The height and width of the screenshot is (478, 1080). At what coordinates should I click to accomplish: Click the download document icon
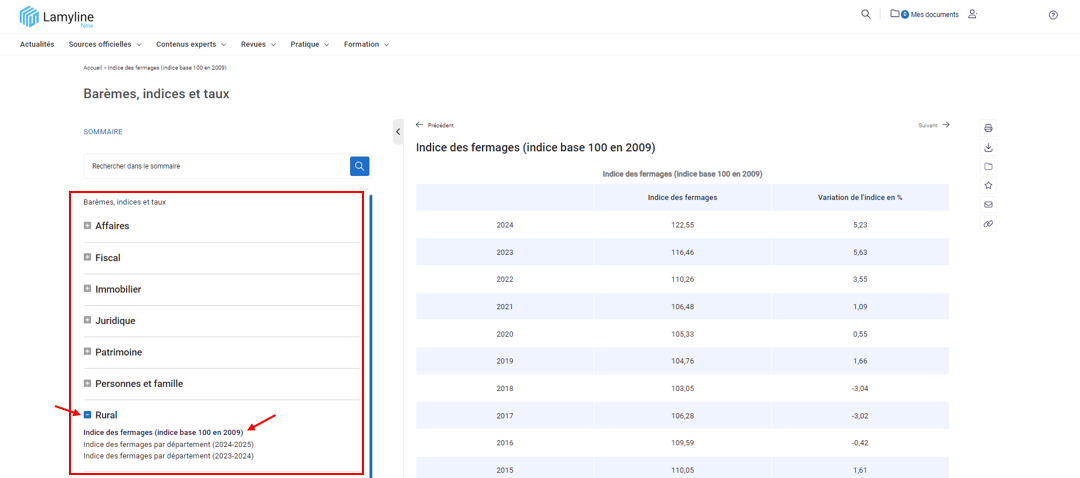988,147
